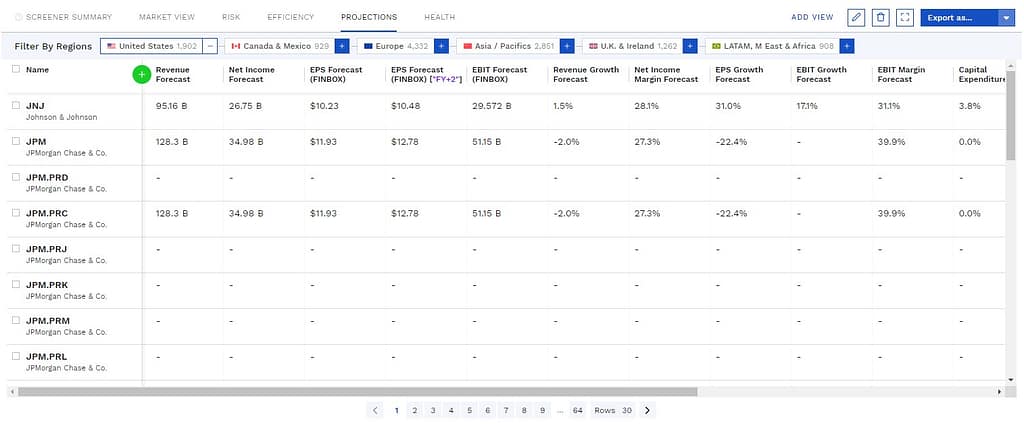Add Asia / Pacifics region with plus
The height and width of the screenshot is (424, 1024).
click(567, 46)
